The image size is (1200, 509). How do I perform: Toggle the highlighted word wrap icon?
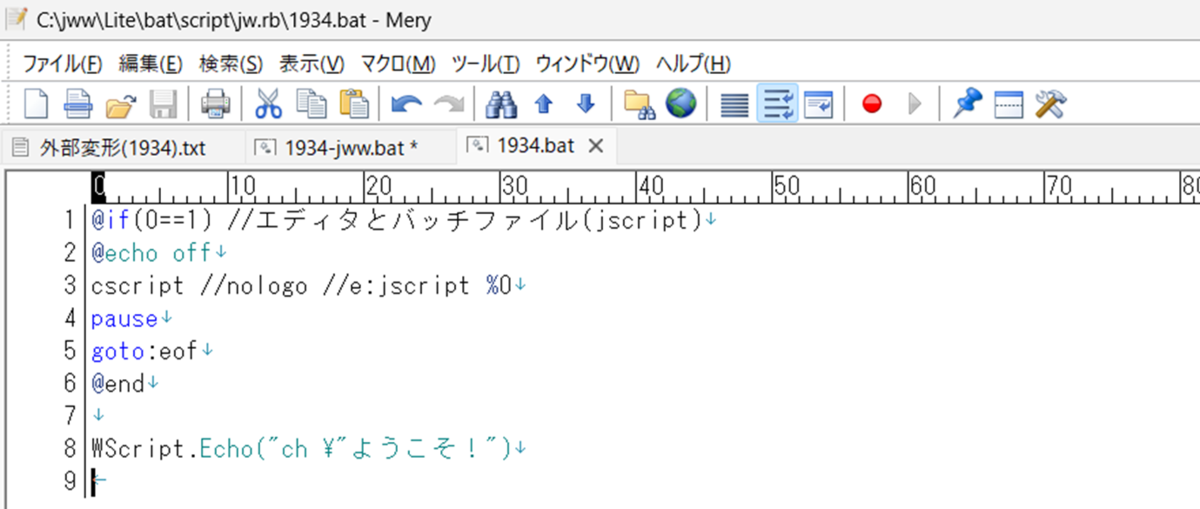[x=777, y=104]
